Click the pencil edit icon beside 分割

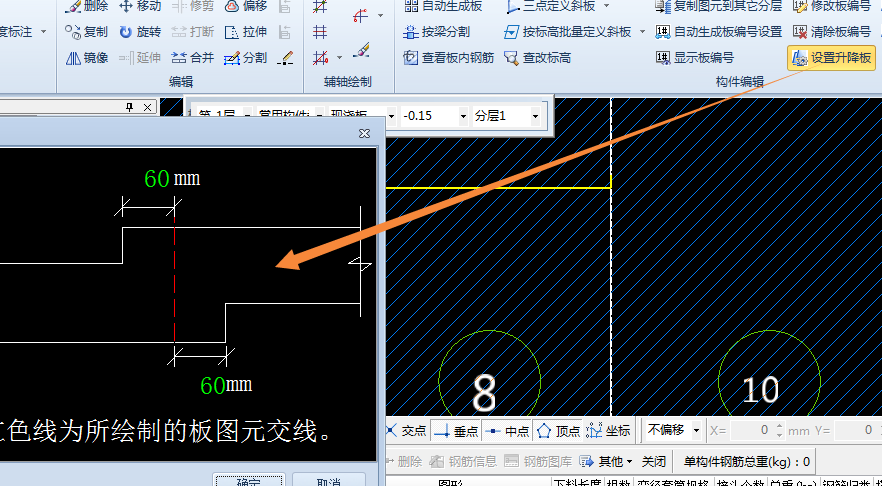[x=286, y=58]
